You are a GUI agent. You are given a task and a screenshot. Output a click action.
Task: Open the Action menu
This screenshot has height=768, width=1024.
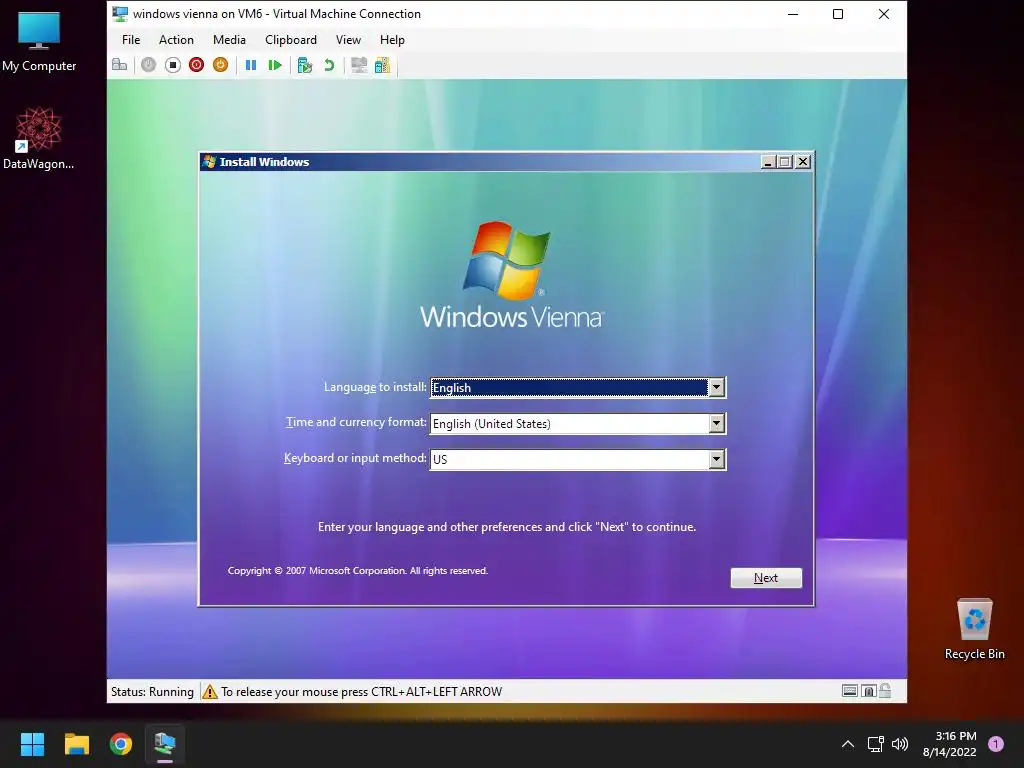176,40
